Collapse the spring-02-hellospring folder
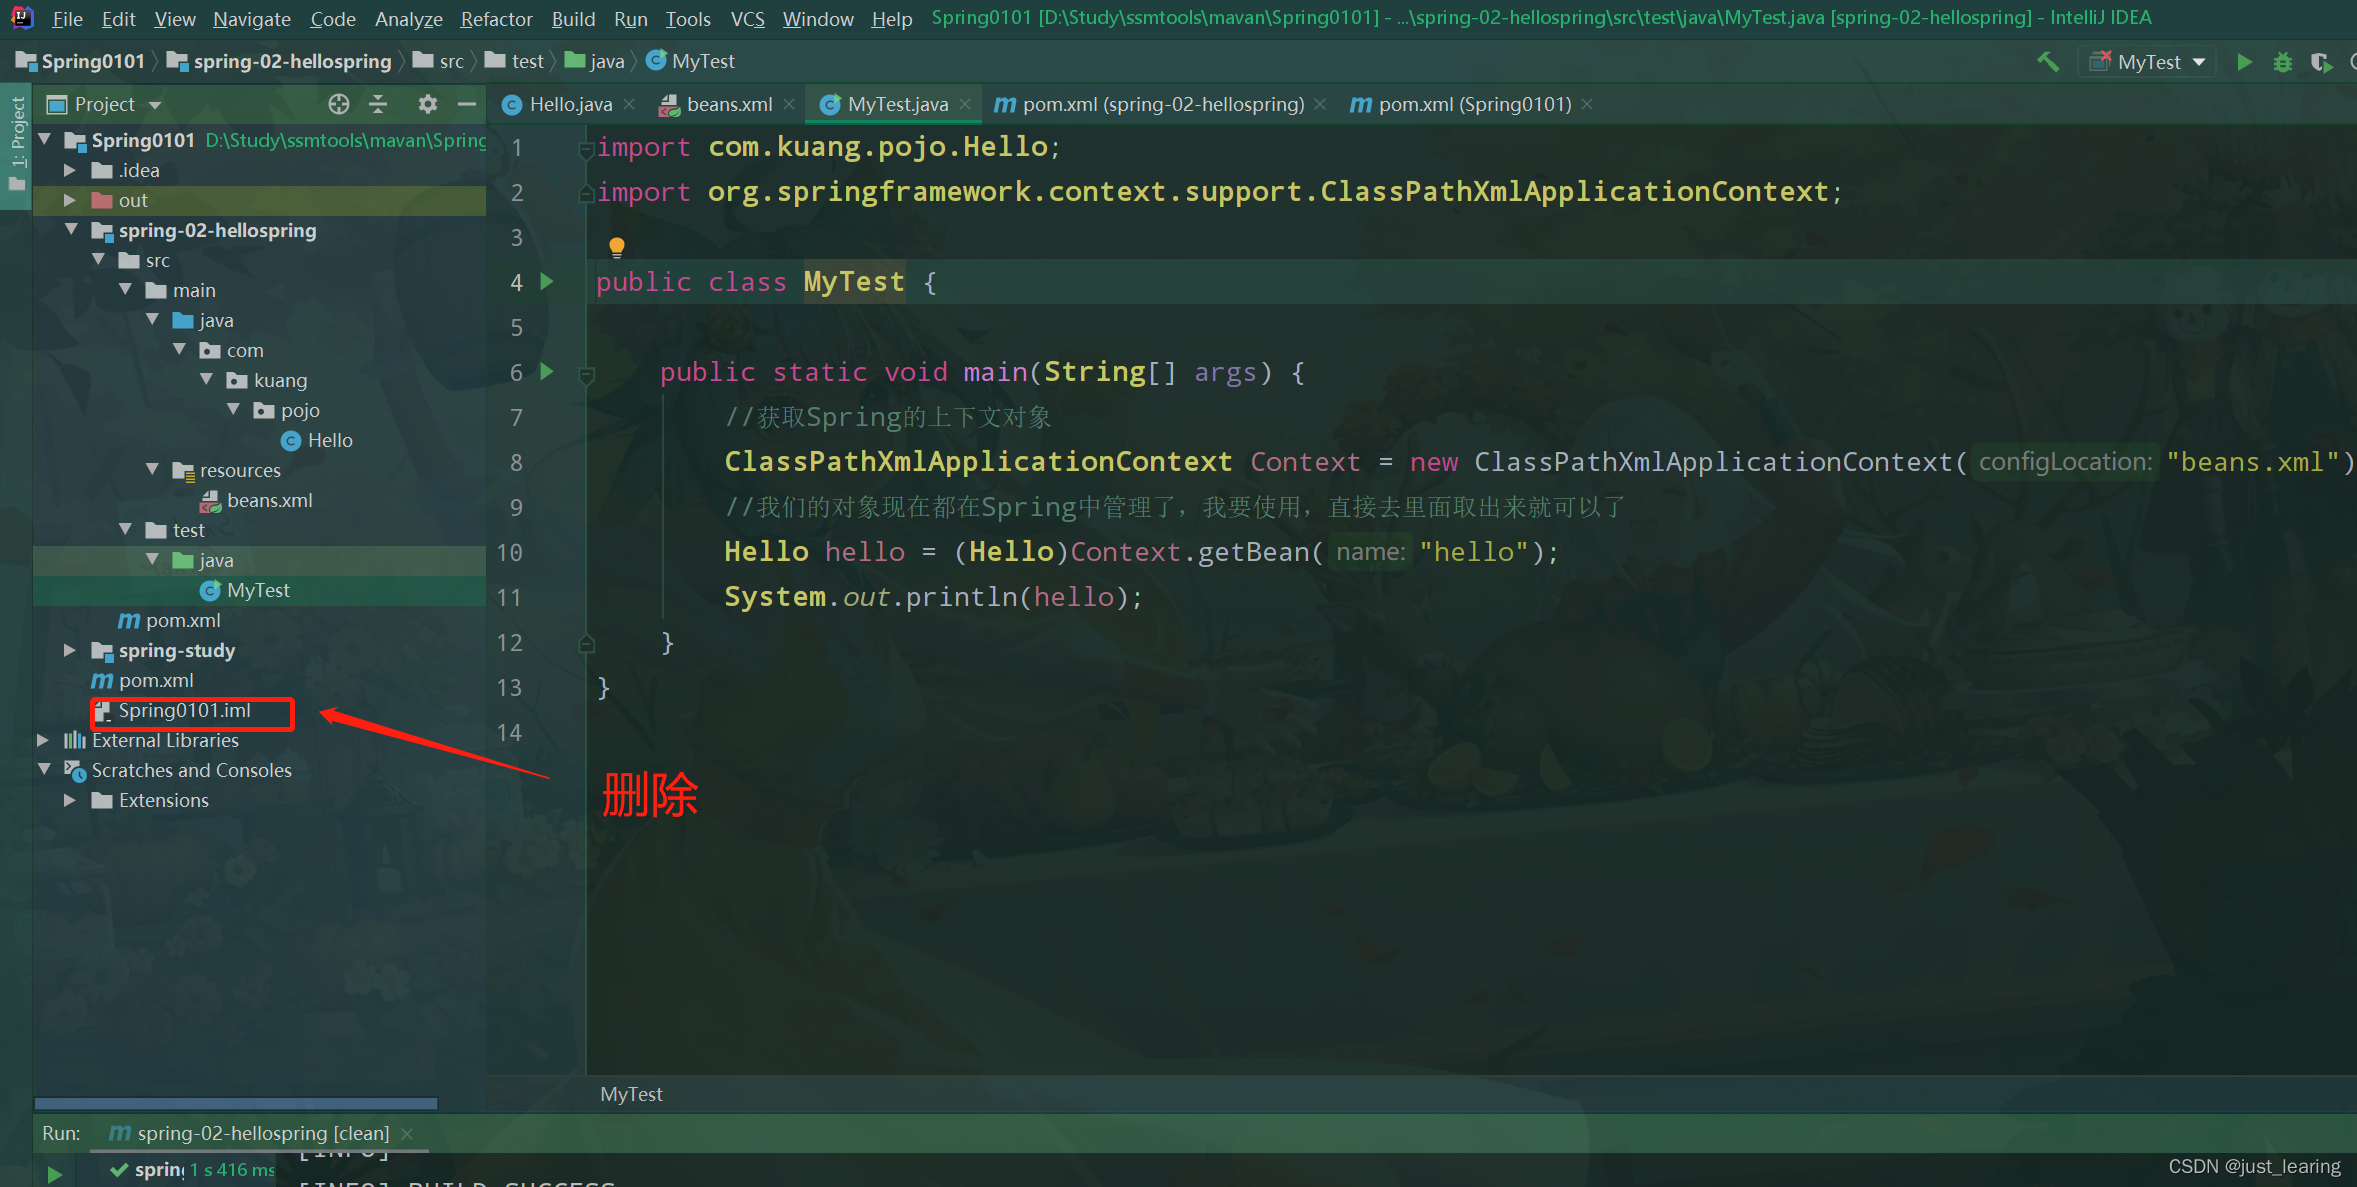 pyautogui.click(x=71, y=230)
